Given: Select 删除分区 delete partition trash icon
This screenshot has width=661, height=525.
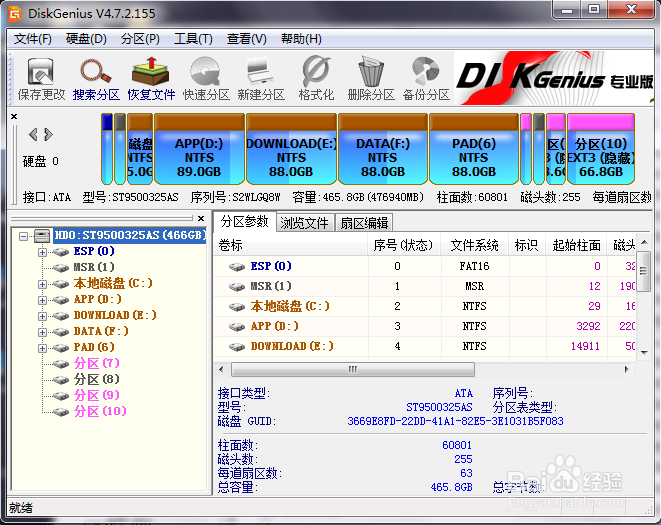Looking at the screenshot, I should pyautogui.click(x=371, y=79).
